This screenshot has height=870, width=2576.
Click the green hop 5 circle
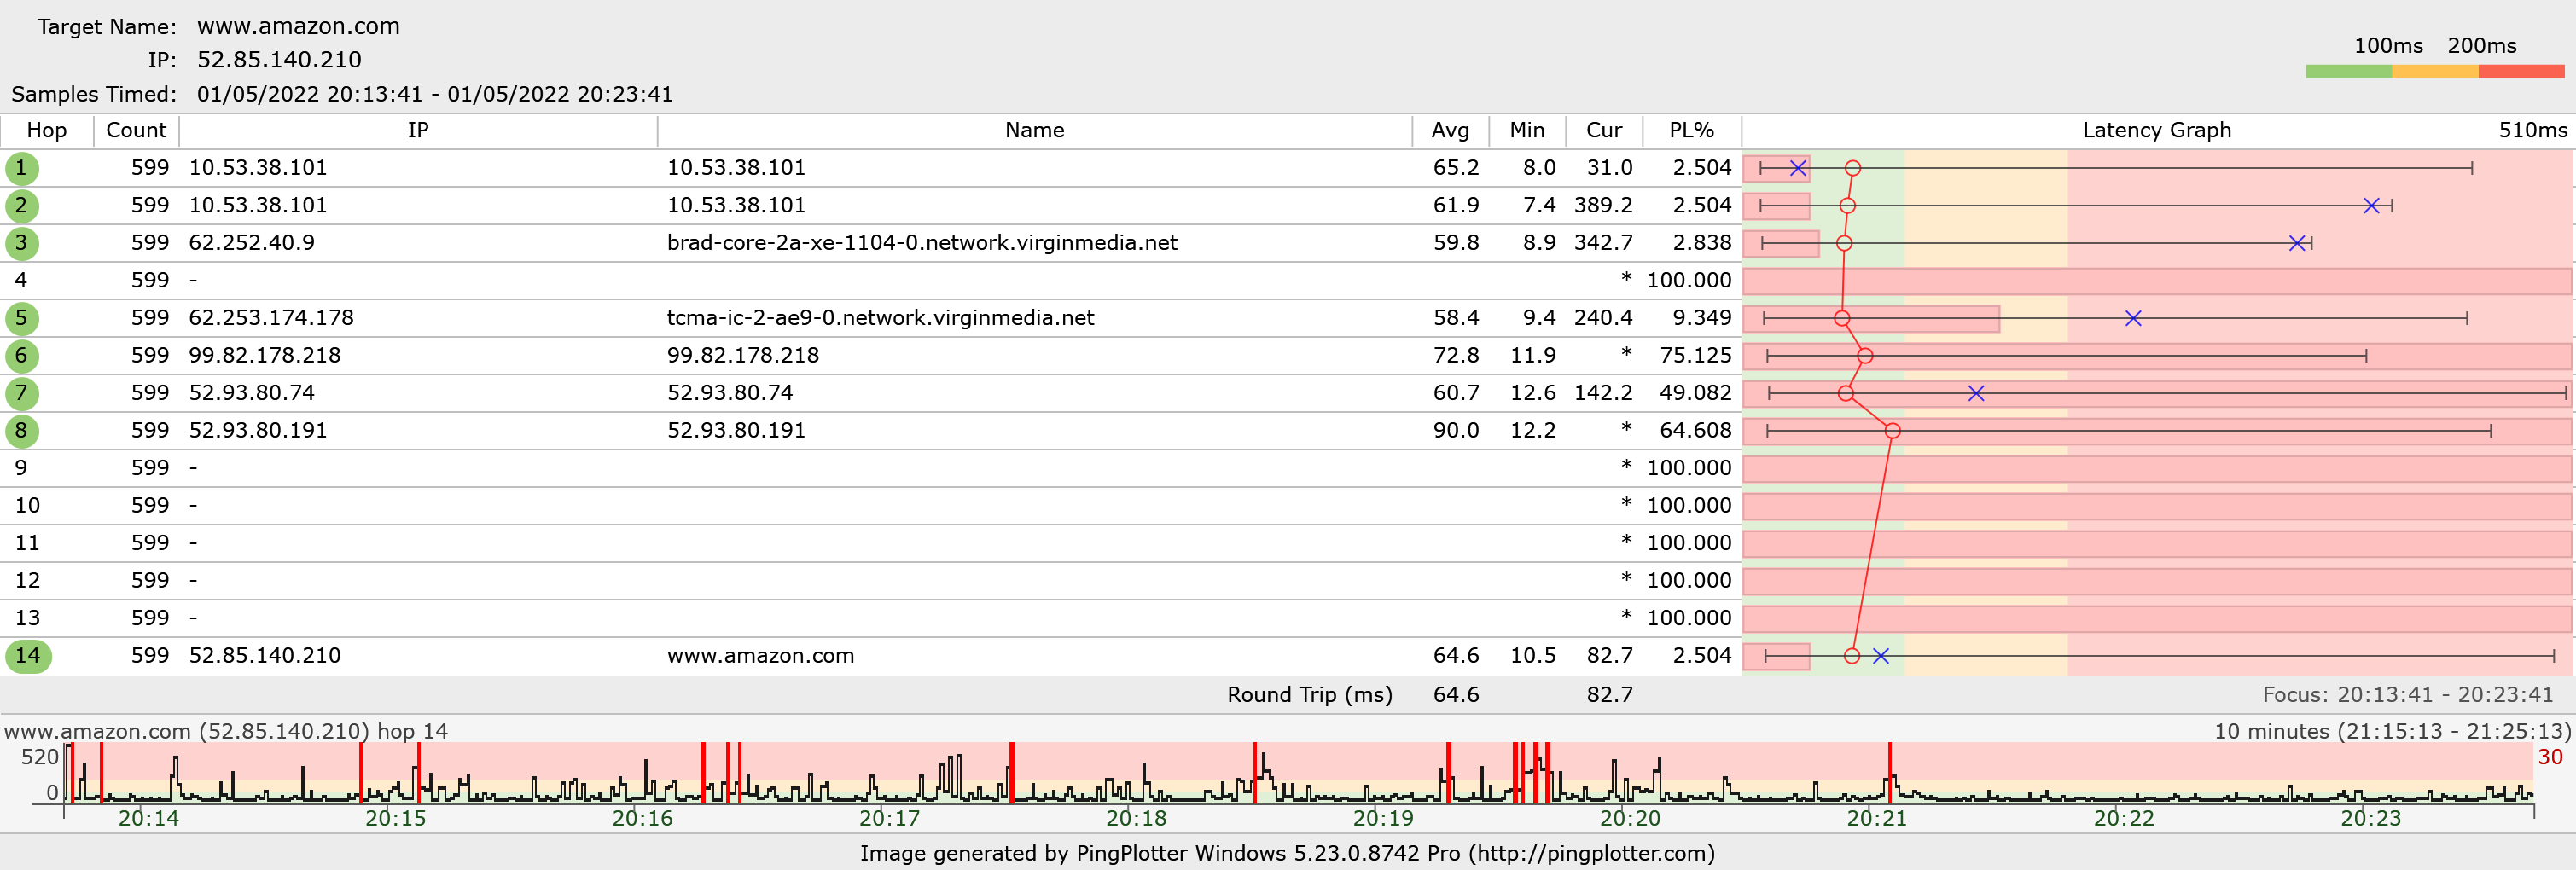coord(21,318)
